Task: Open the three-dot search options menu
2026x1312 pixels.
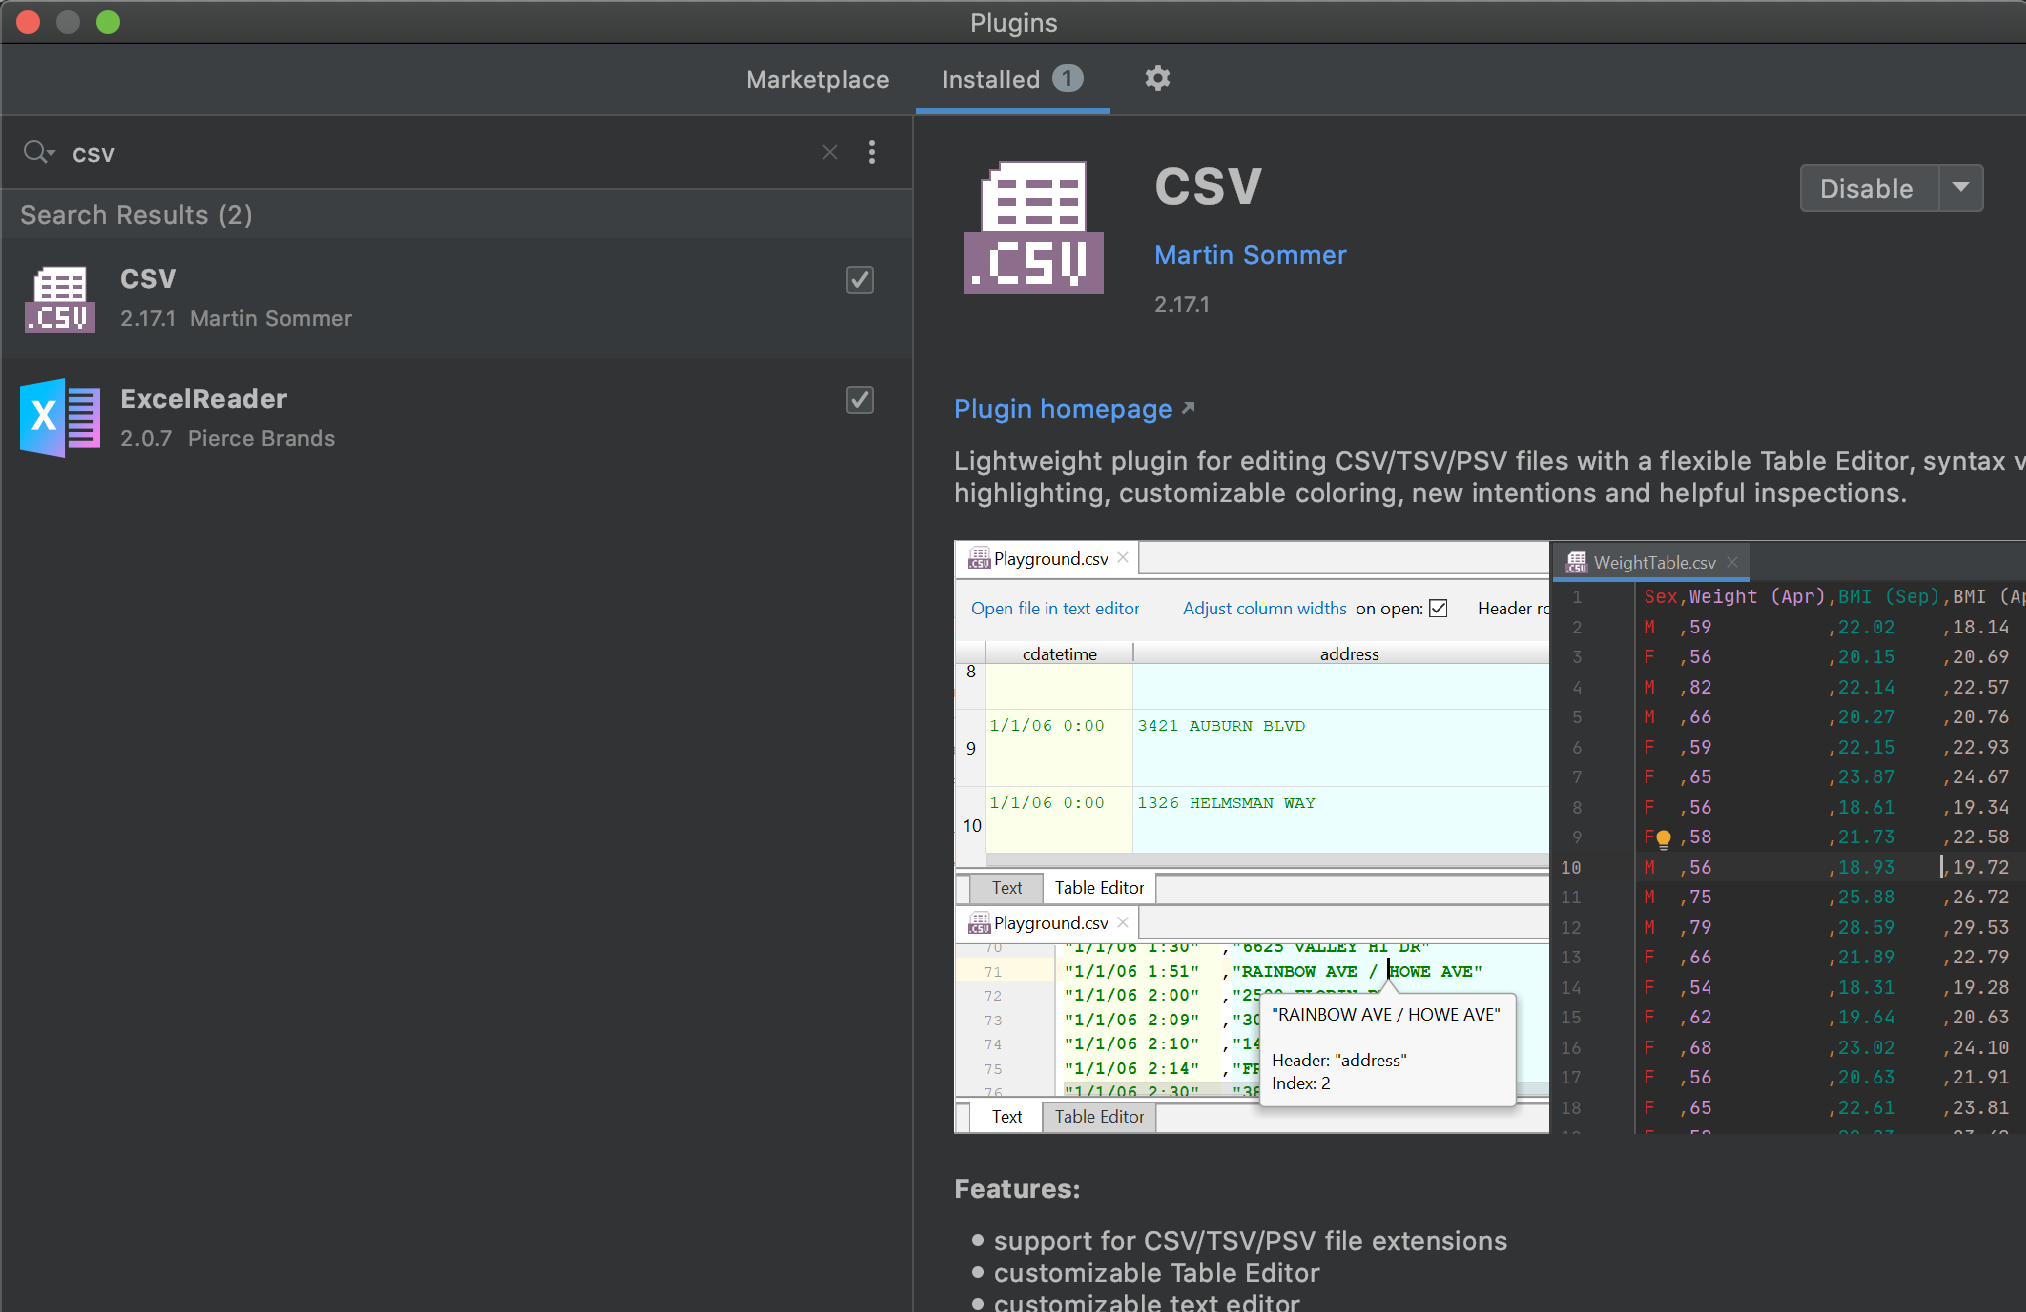Action: pos(872,152)
